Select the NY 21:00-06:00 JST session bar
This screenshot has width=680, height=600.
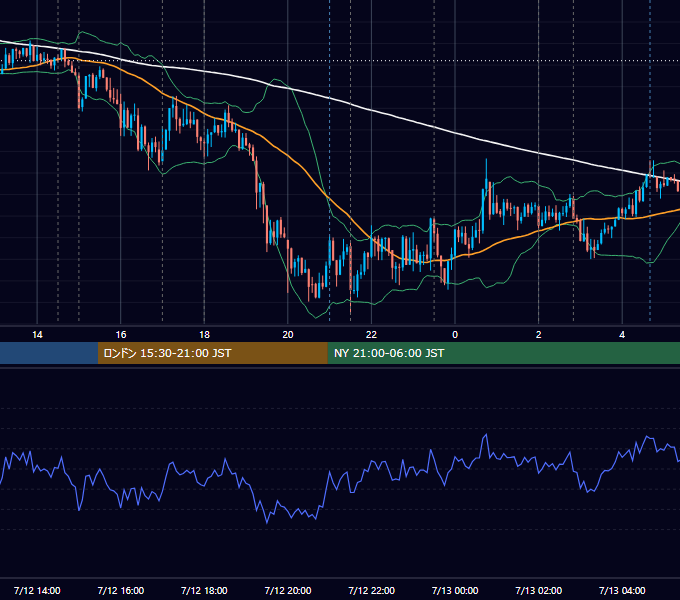(503, 353)
